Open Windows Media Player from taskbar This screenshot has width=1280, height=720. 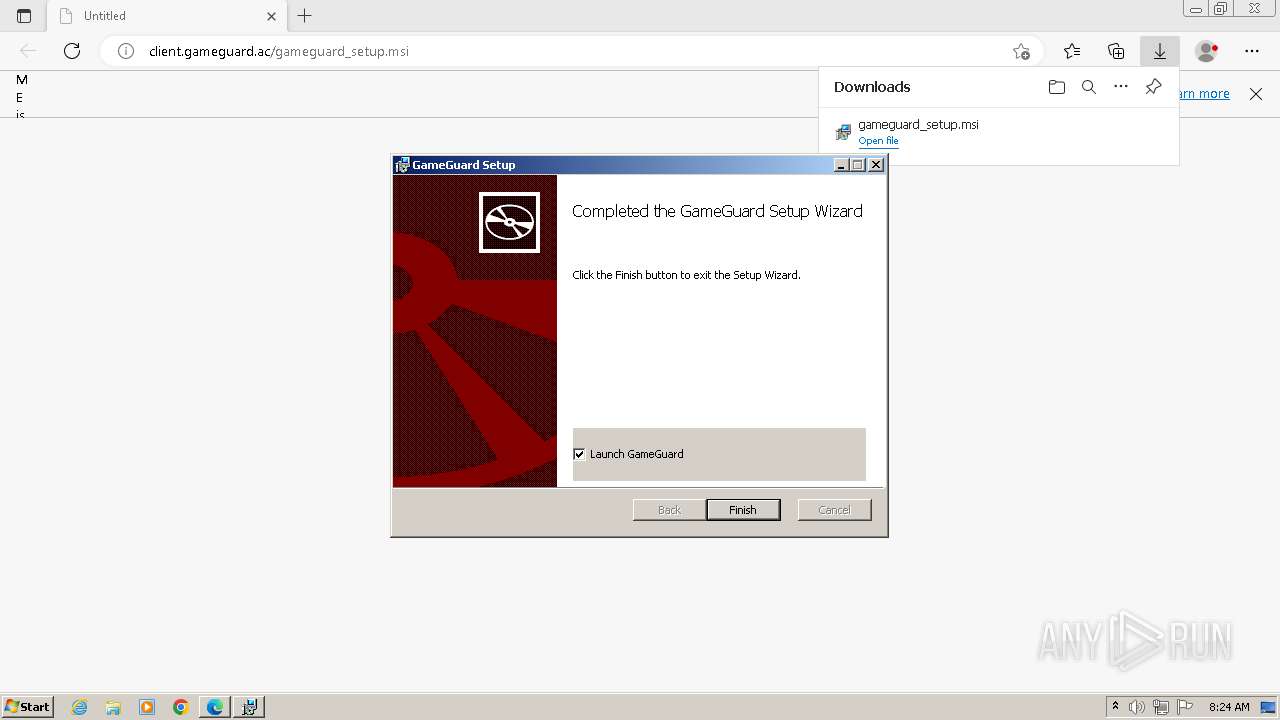pos(147,707)
